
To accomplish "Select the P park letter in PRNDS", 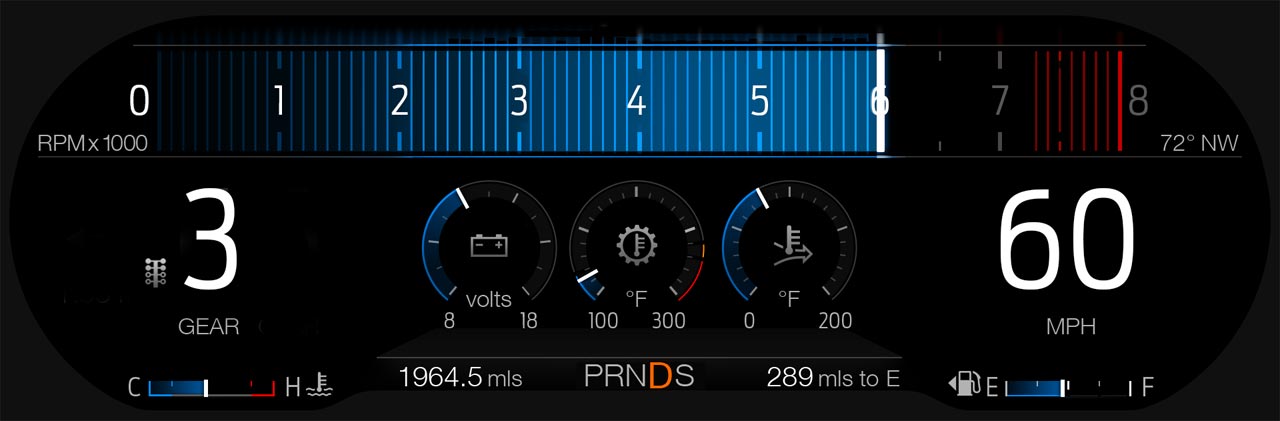I will (594, 377).
